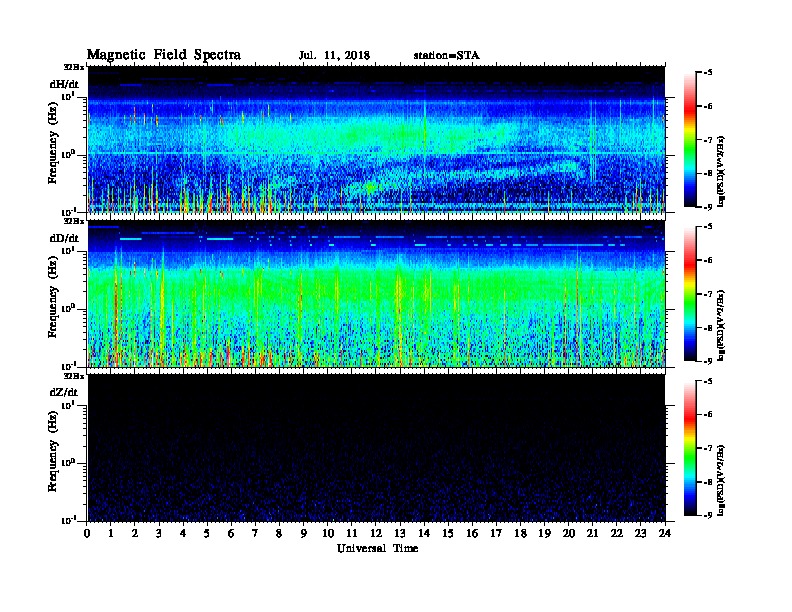Click the log(PSD) label beside dH/dt color bar
The image size is (792, 612).
[721, 171]
